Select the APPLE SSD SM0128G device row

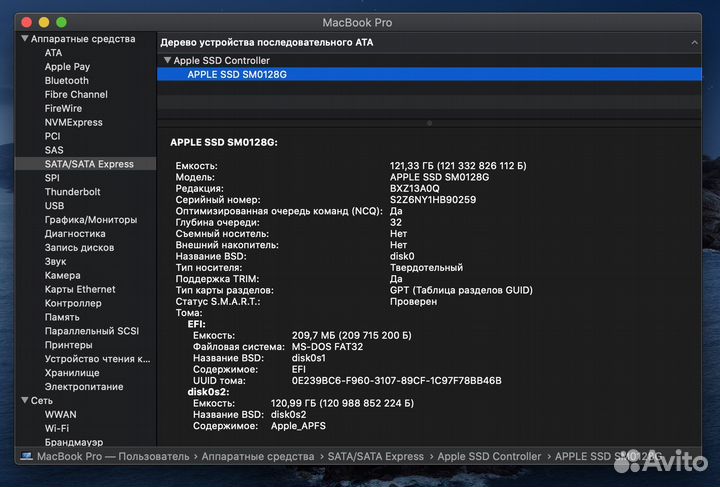click(237, 74)
